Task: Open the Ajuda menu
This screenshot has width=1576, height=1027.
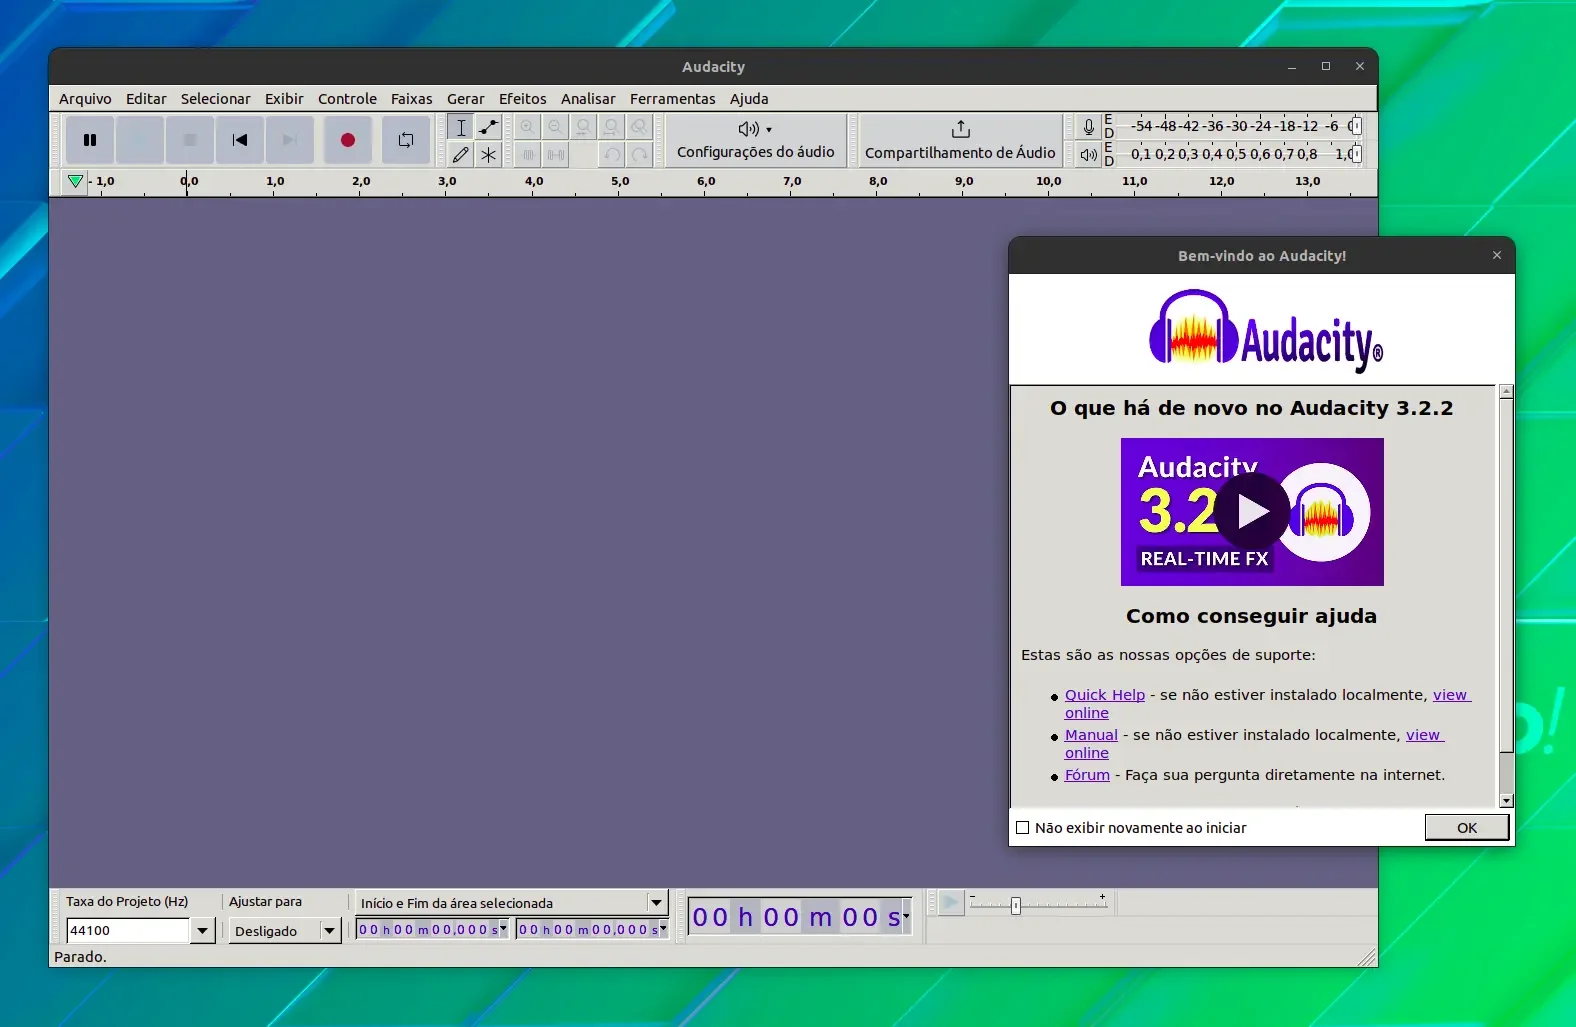Action: [749, 99]
